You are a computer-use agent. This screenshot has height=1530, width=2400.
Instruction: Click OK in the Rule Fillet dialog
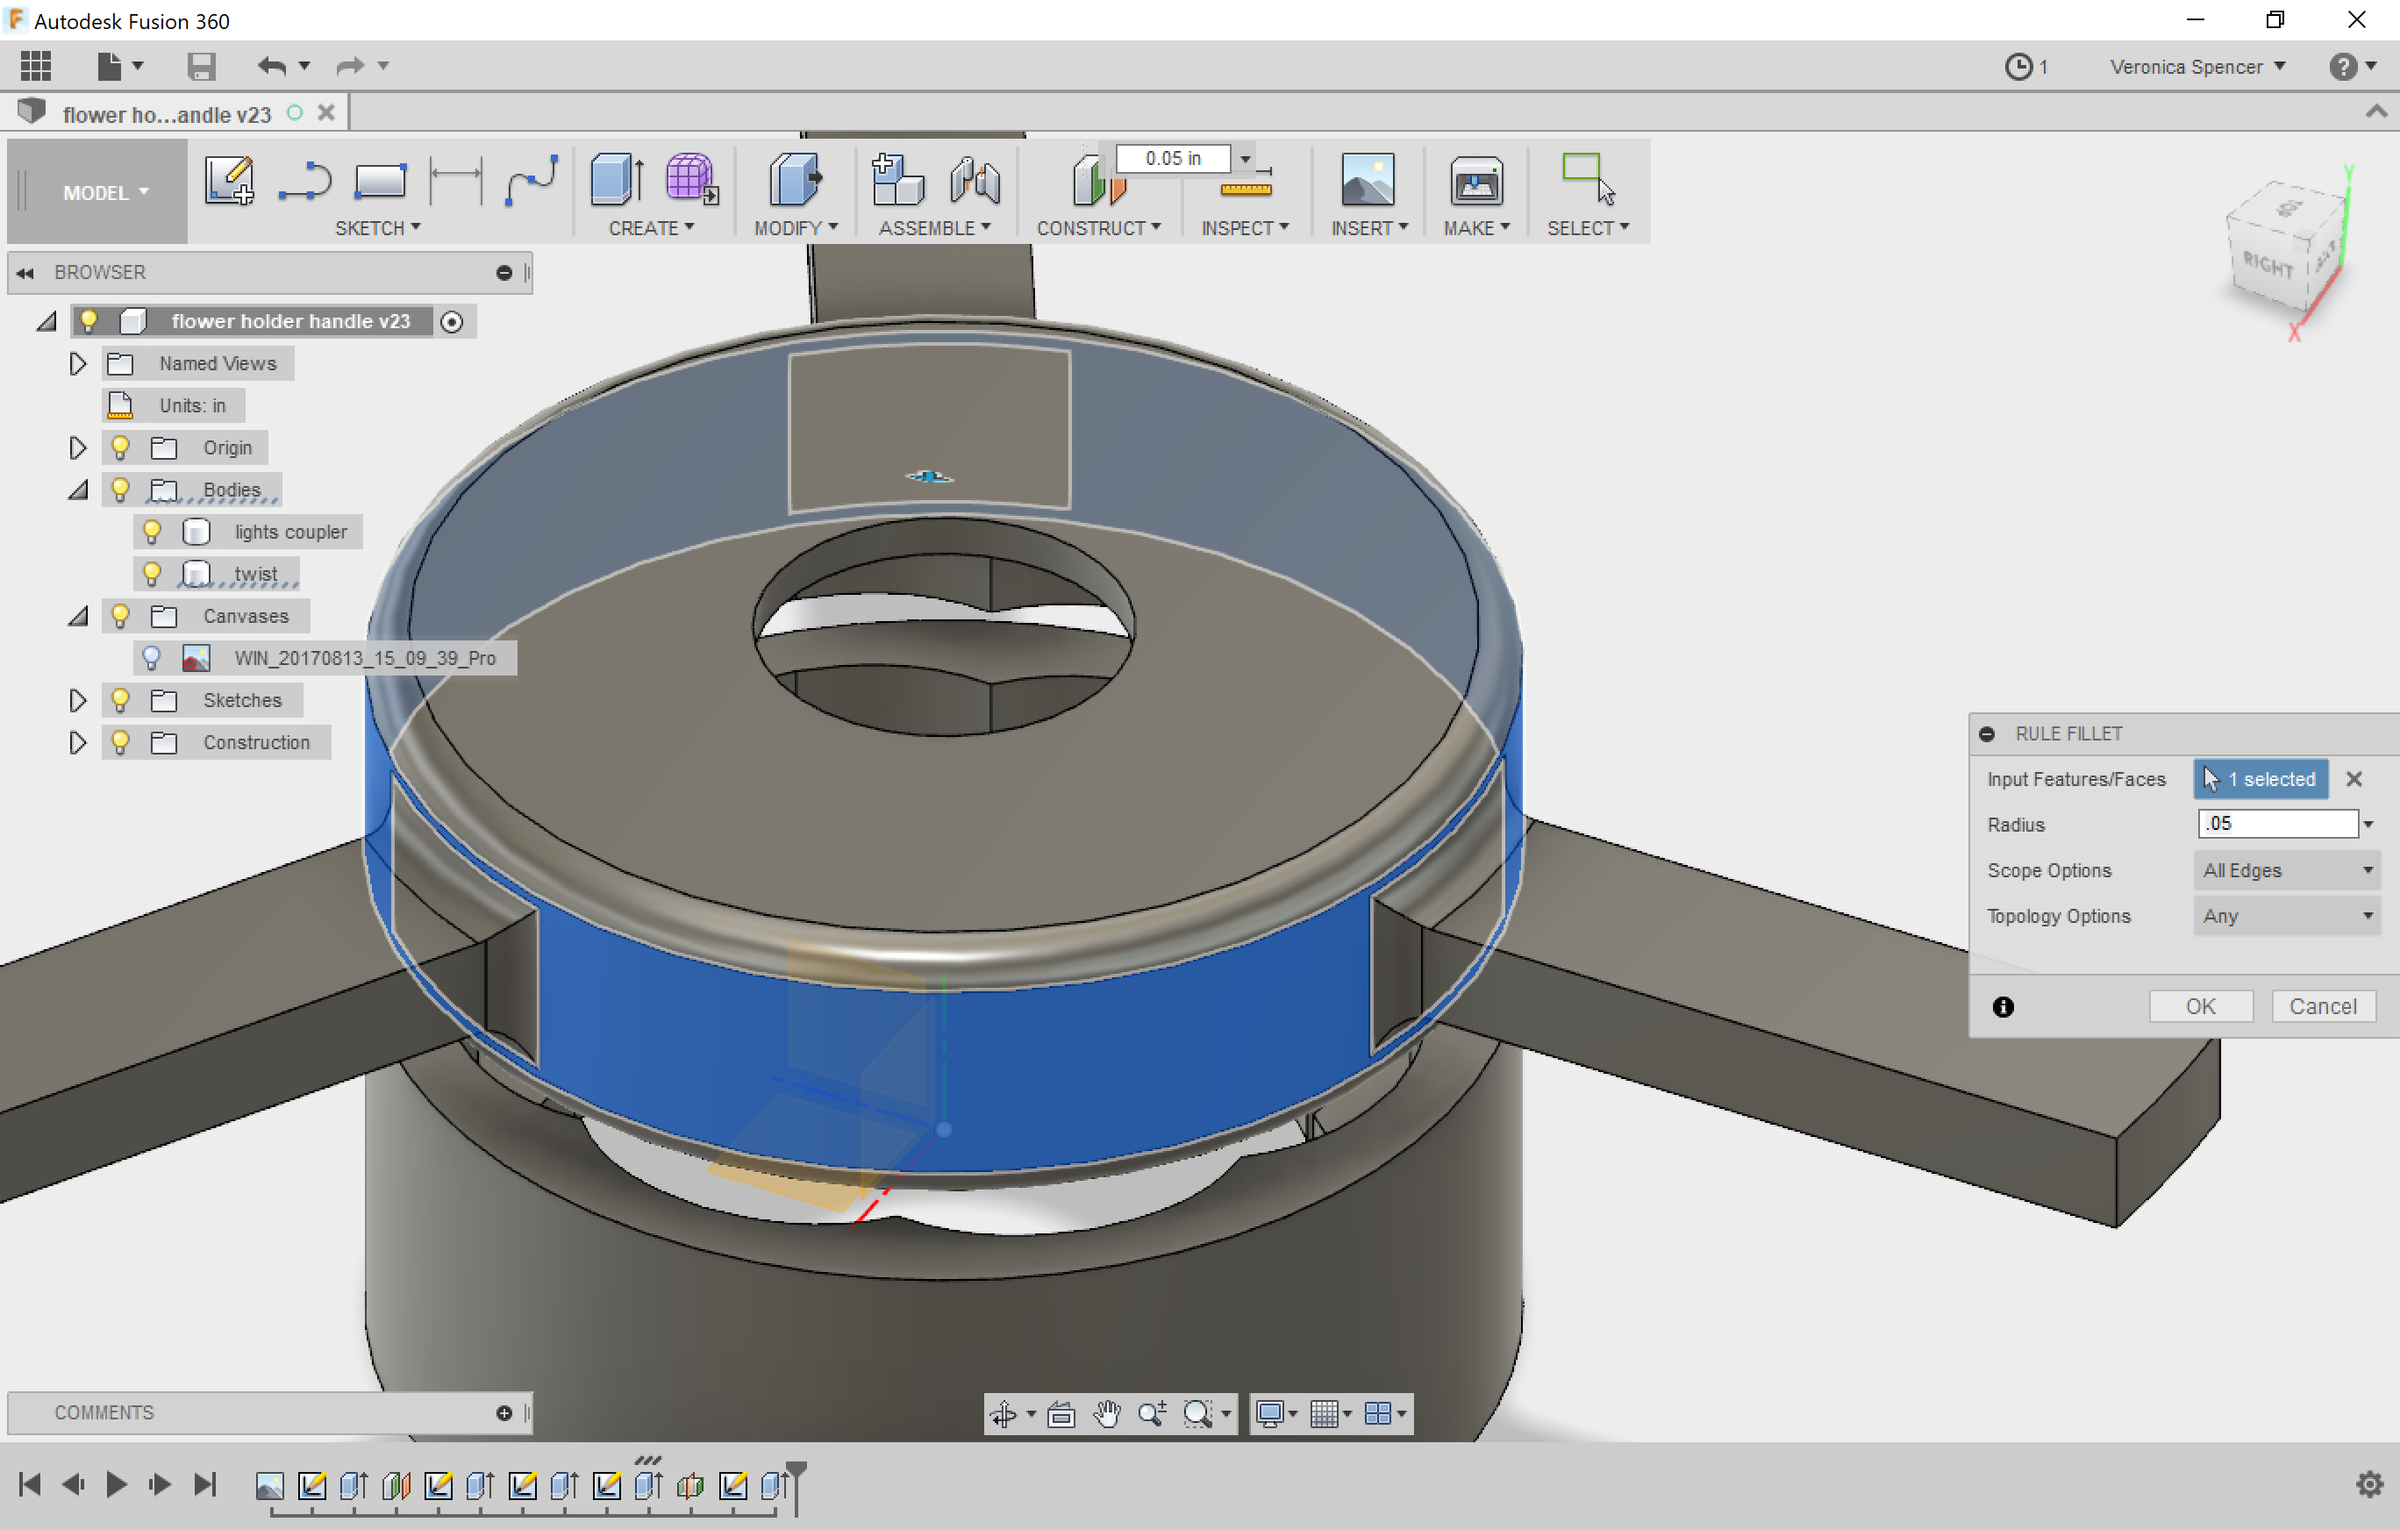click(2200, 1006)
